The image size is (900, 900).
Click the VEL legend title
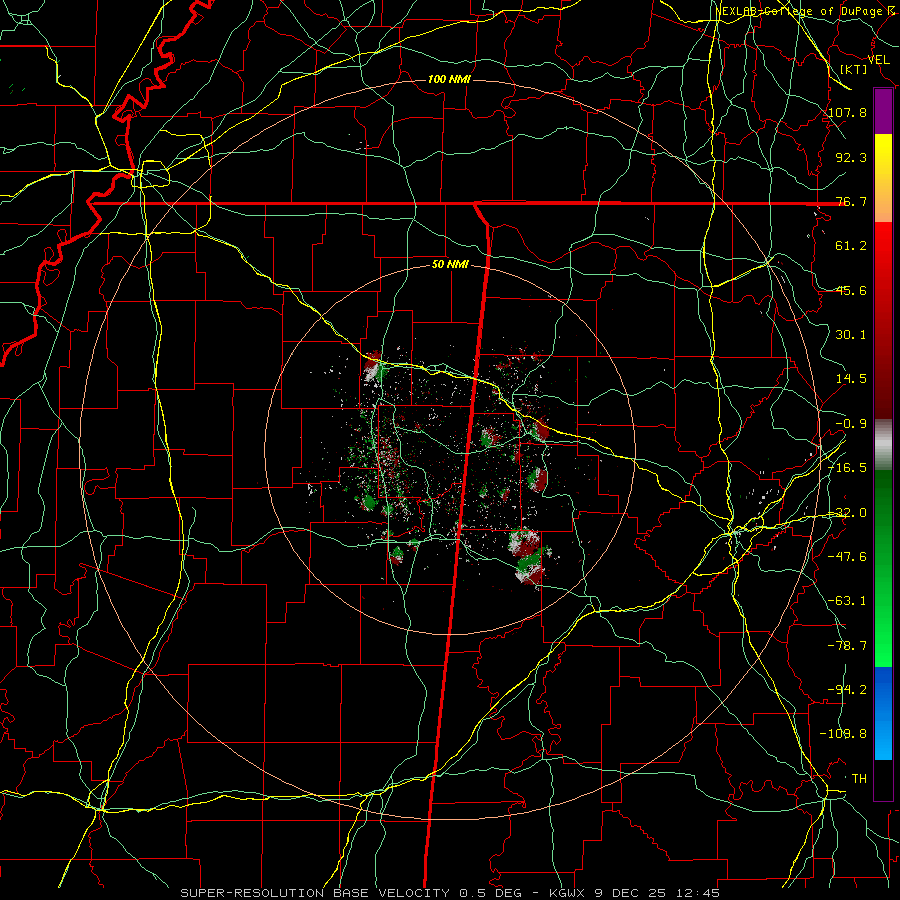click(879, 59)
